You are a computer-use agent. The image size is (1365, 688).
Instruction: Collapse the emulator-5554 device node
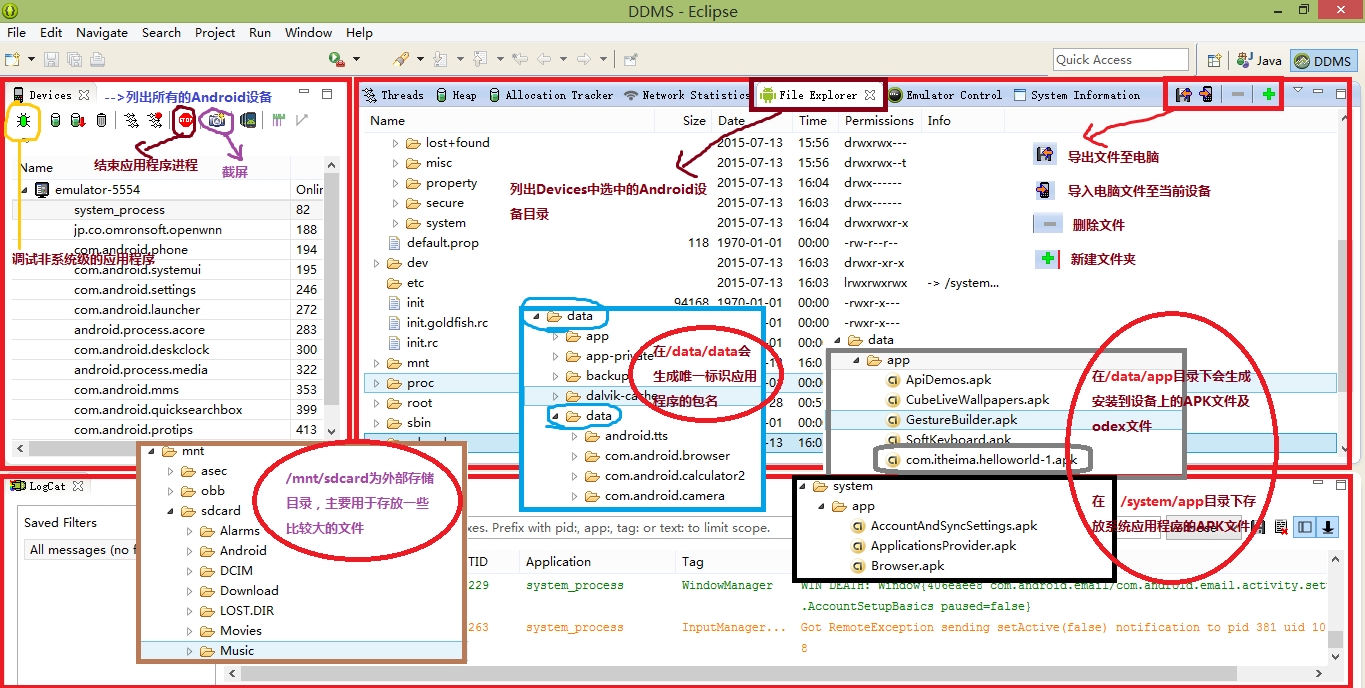pyautogui.click(x=24, y=190)
